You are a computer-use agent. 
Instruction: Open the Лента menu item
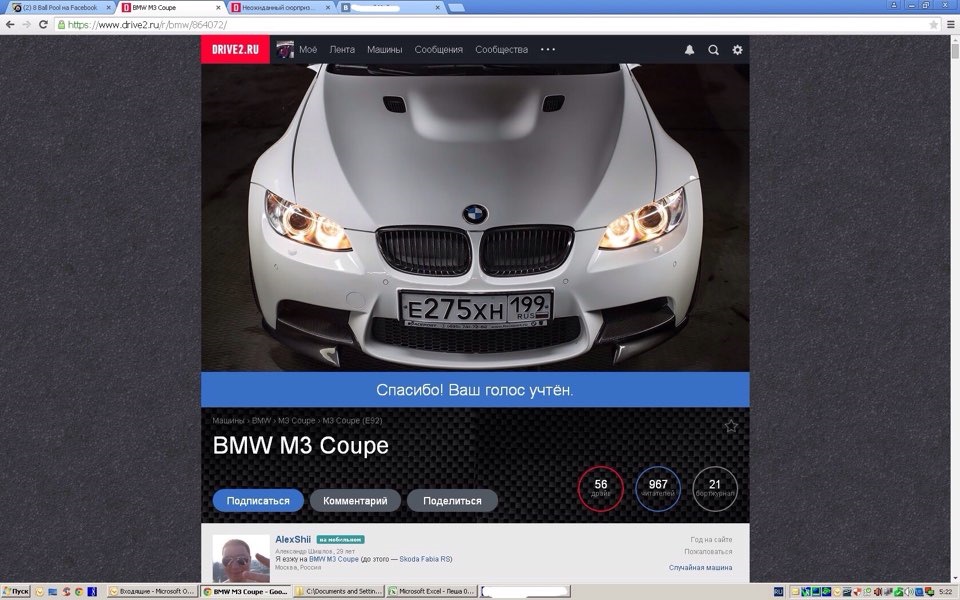342,50
